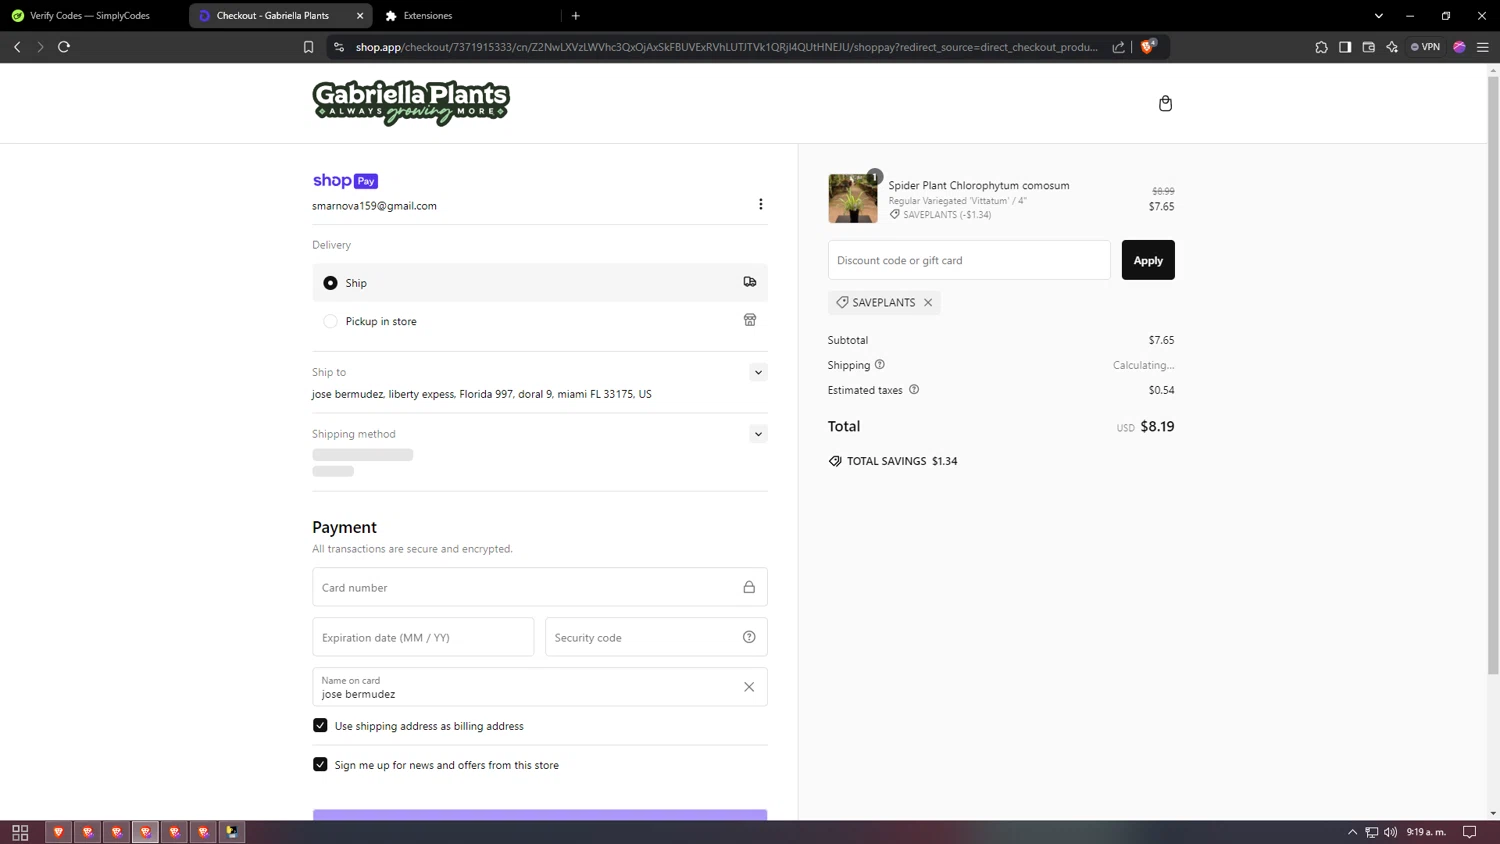Click the card number lock icon

click(749, 587)
